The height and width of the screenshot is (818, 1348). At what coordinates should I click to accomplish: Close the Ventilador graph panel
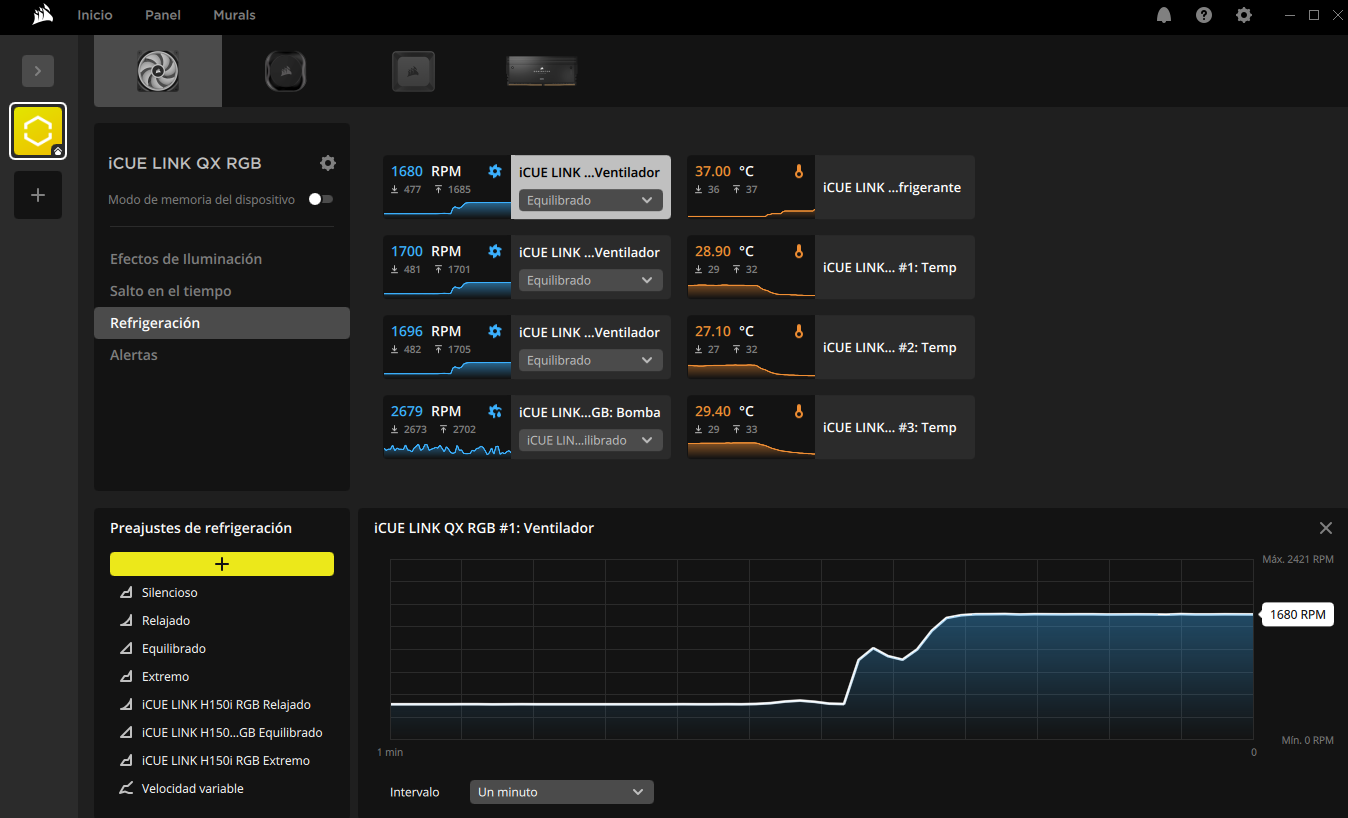(x=1326, y=528)
